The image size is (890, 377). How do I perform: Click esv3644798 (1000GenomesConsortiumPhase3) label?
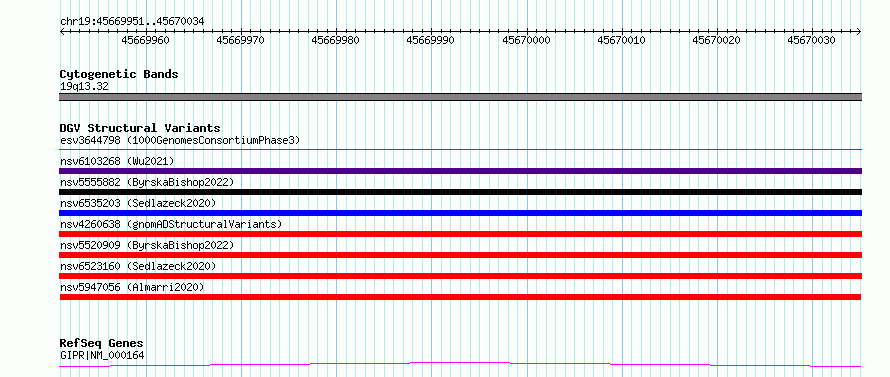pyautogui.click(x=180, y=140)
